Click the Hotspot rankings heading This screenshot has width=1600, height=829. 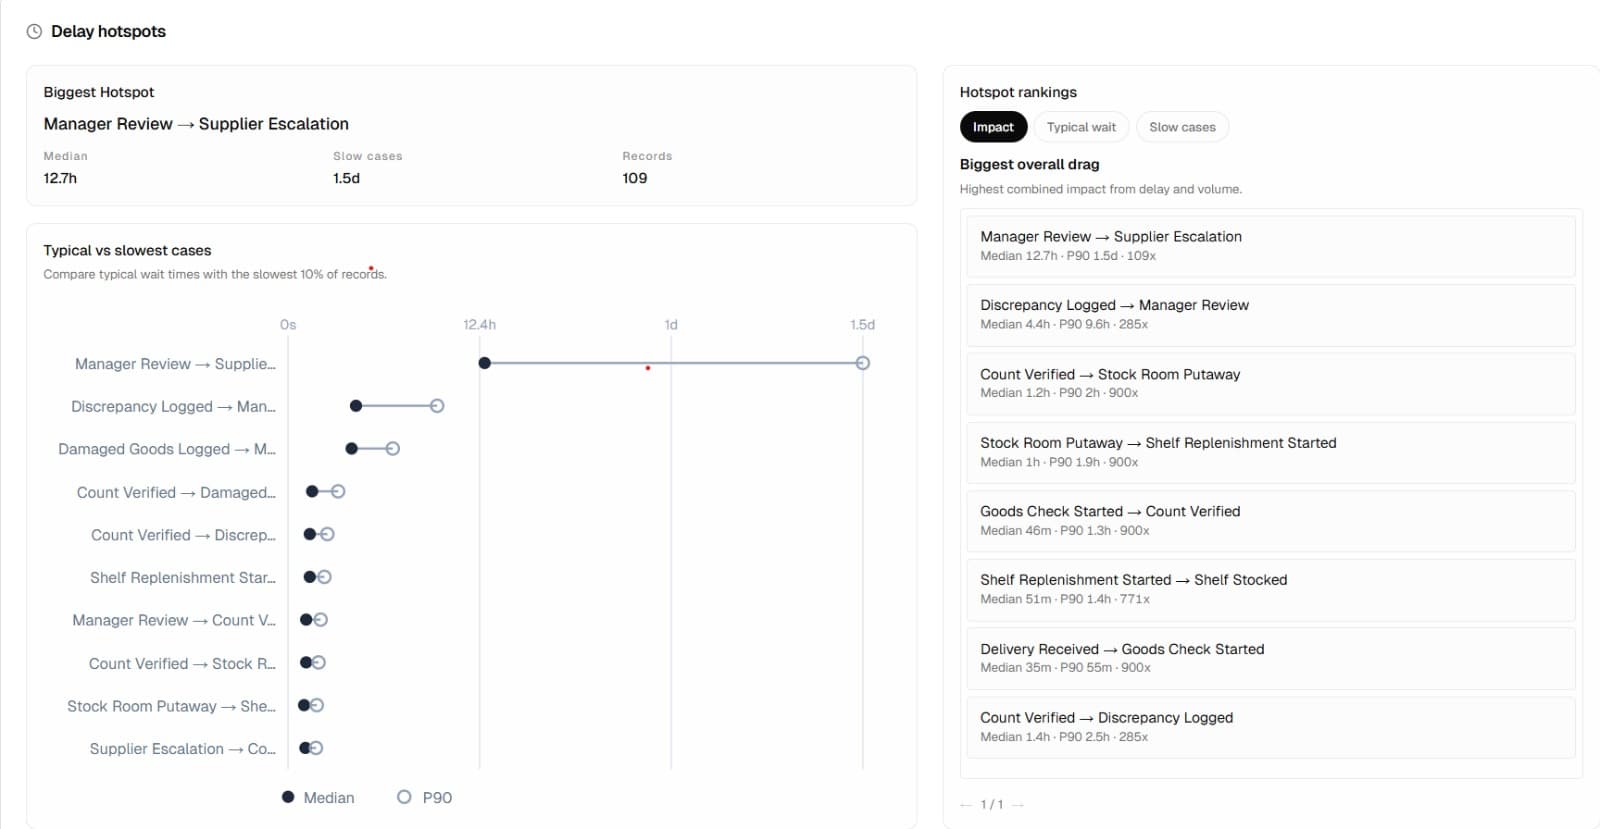point(1018,92)
